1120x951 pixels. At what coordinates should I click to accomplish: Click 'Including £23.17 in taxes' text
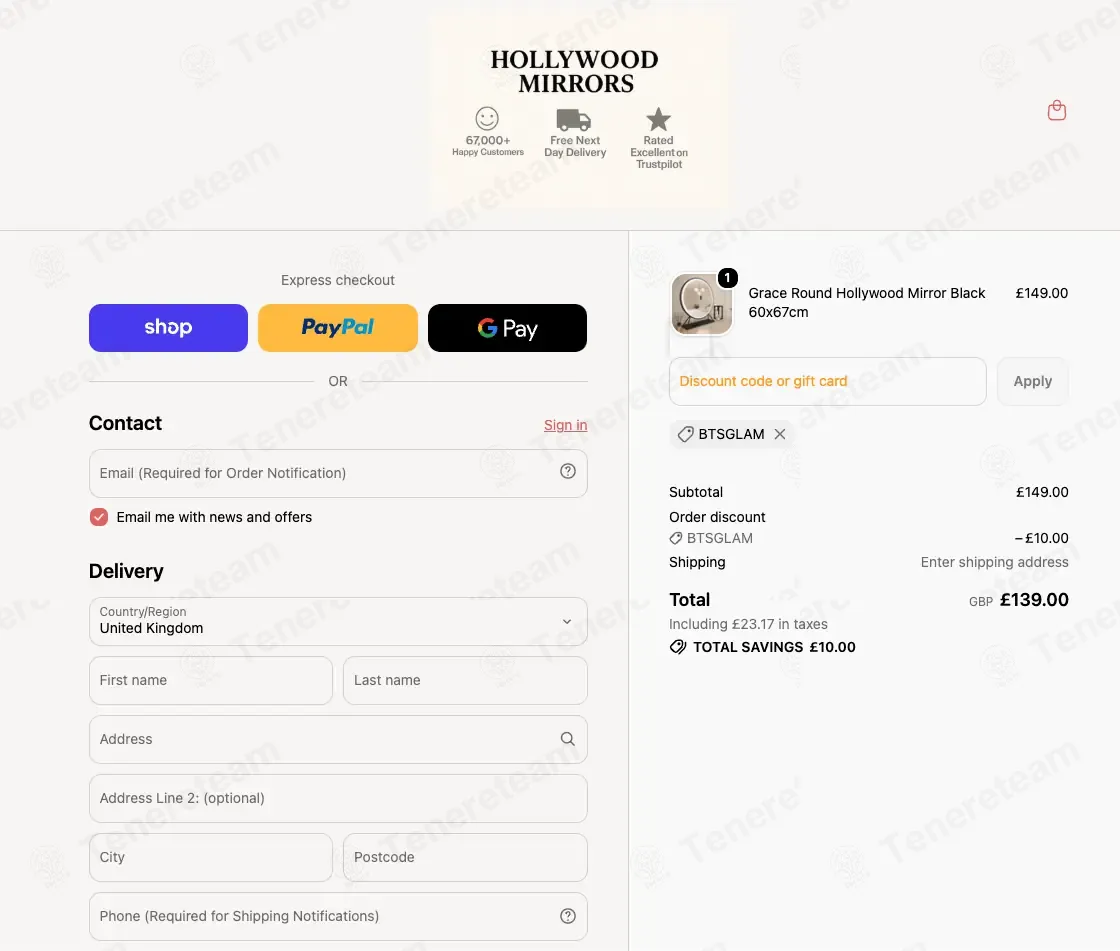click(x=748, y=624)
